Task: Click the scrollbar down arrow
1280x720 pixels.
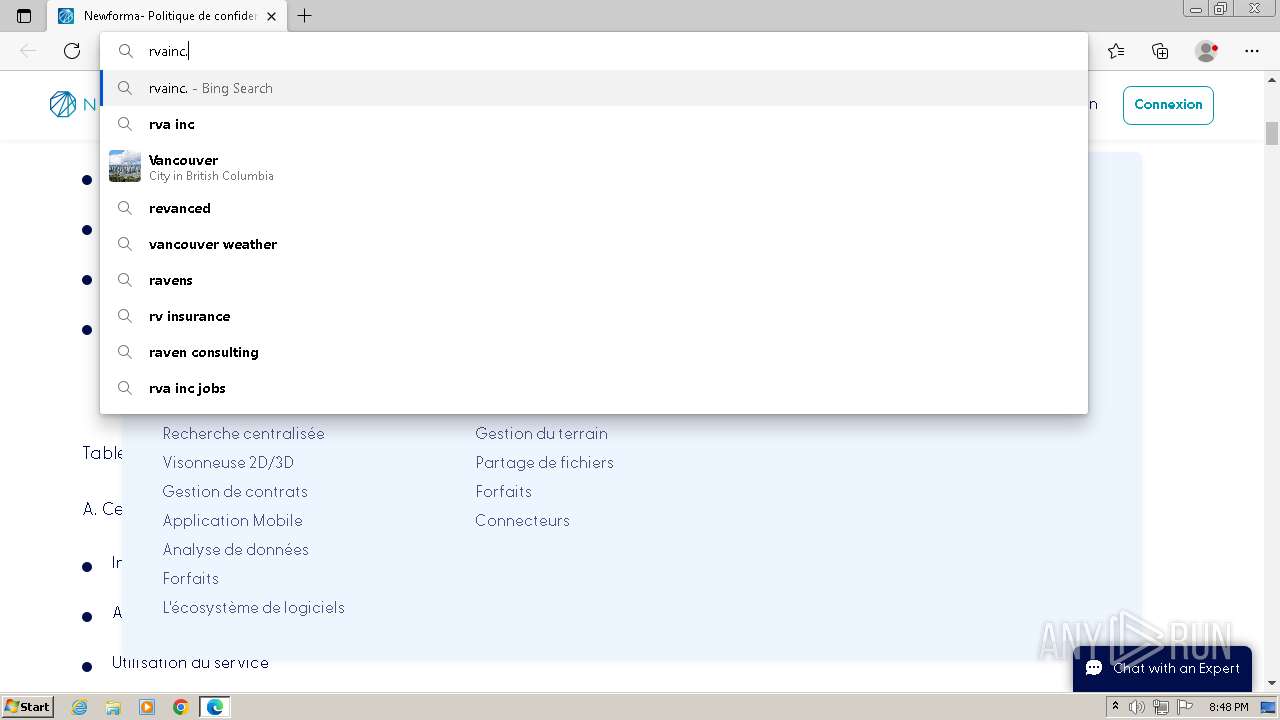Action: tap(1272, 683)
